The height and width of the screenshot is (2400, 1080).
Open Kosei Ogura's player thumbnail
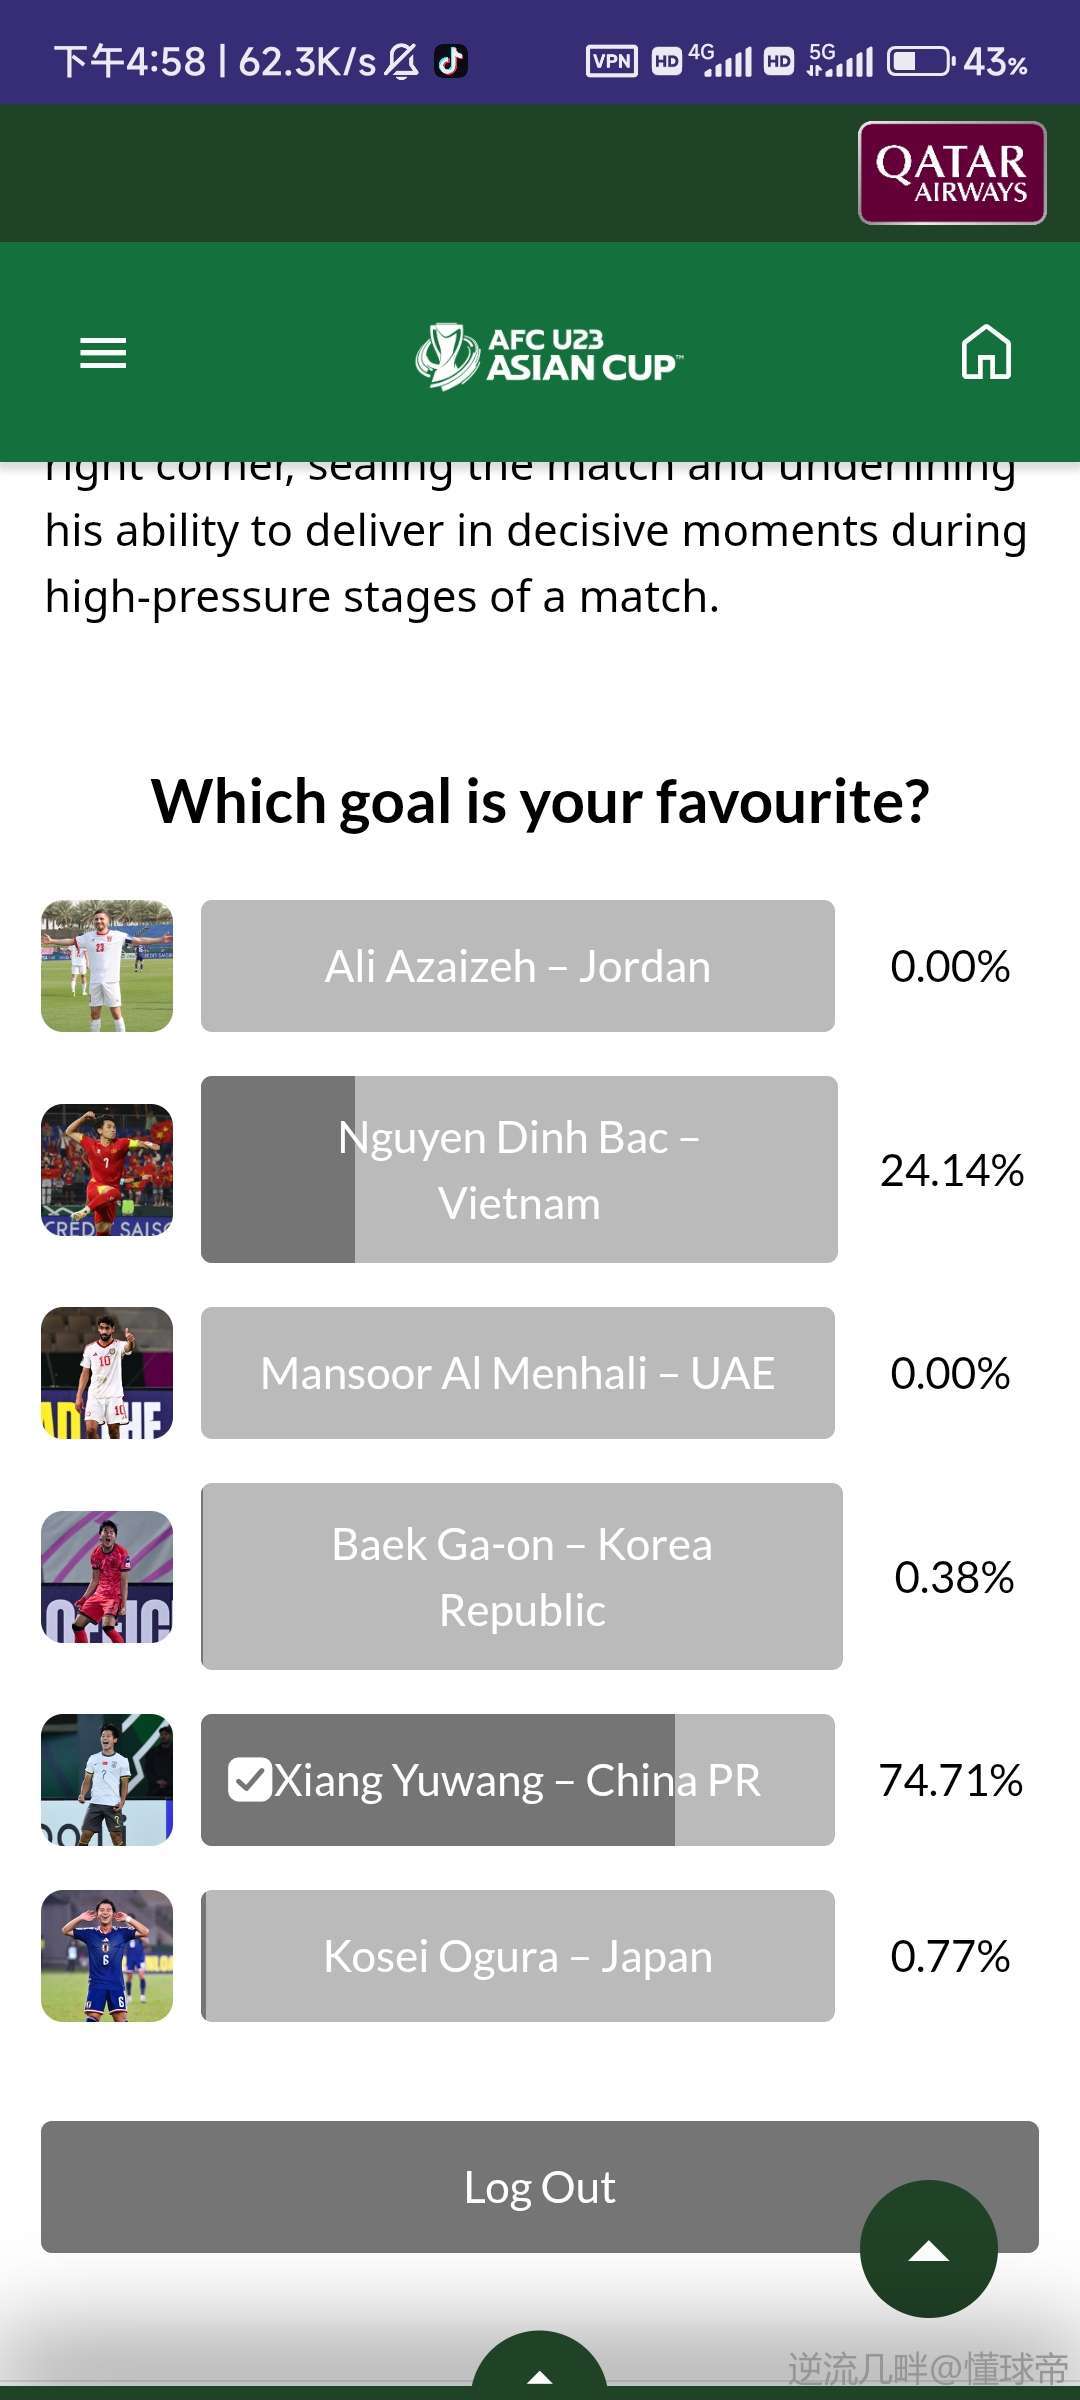pyautogui.click(x=107, y=1956)
